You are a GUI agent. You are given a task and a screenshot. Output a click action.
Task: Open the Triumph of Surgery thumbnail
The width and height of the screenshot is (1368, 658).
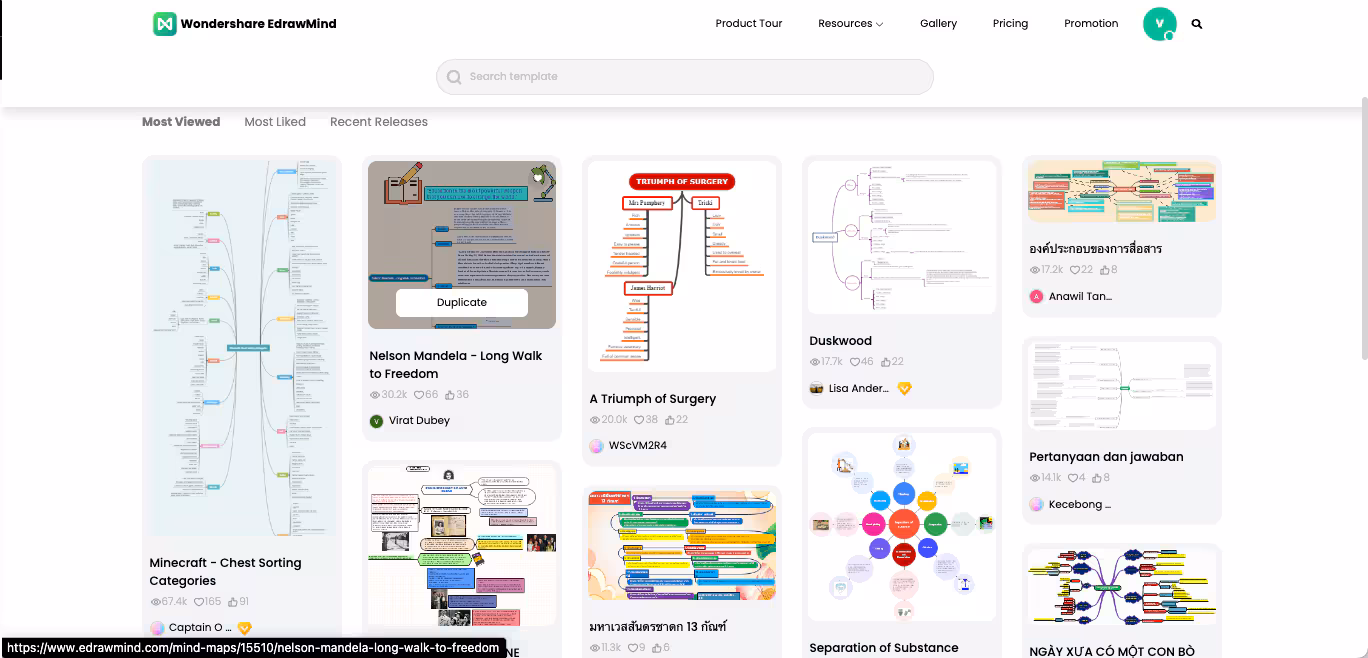(x=682, y=267)
